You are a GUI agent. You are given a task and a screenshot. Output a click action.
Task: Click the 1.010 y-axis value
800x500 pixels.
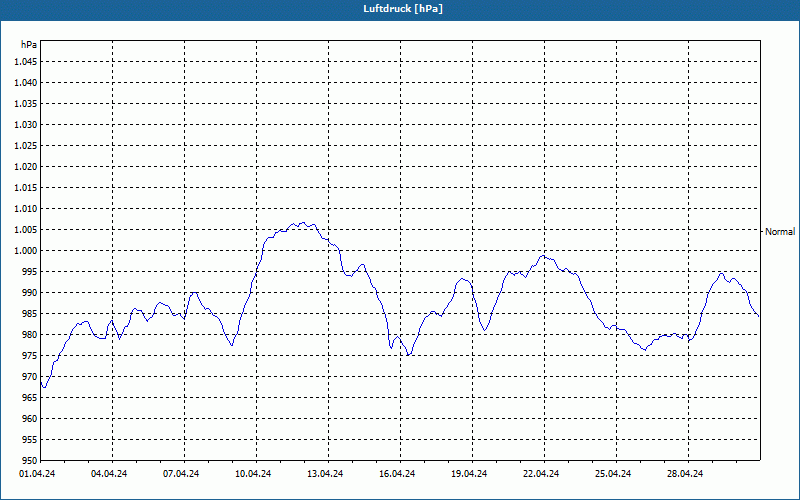pyautogui.click(x=26, y=209)
